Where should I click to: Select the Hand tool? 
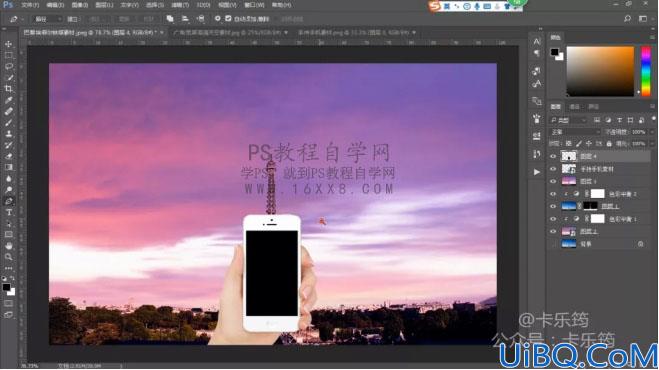(x=8, y=246)
